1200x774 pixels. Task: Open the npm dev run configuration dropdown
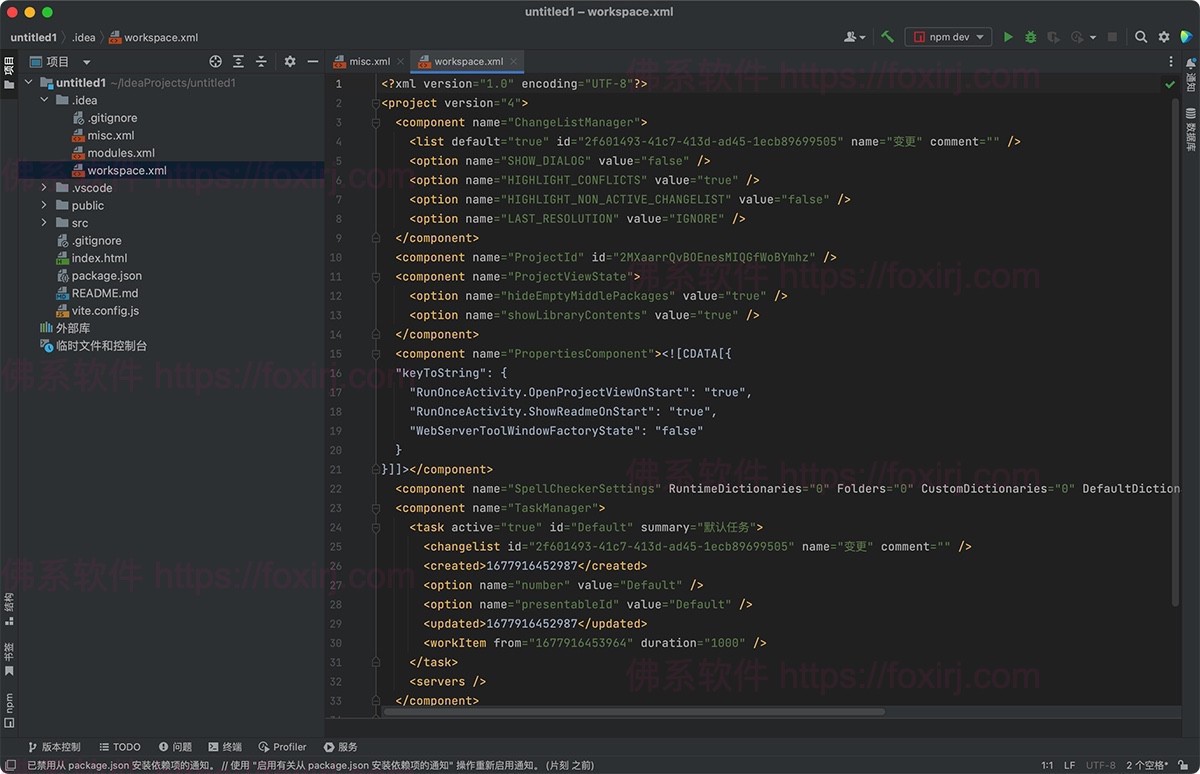pos(948,36)
